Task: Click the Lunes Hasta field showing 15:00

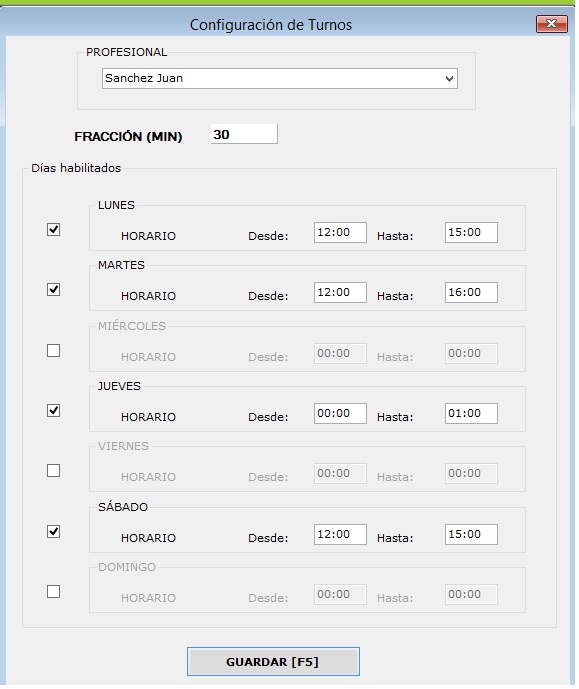Action: click(471, 232)
